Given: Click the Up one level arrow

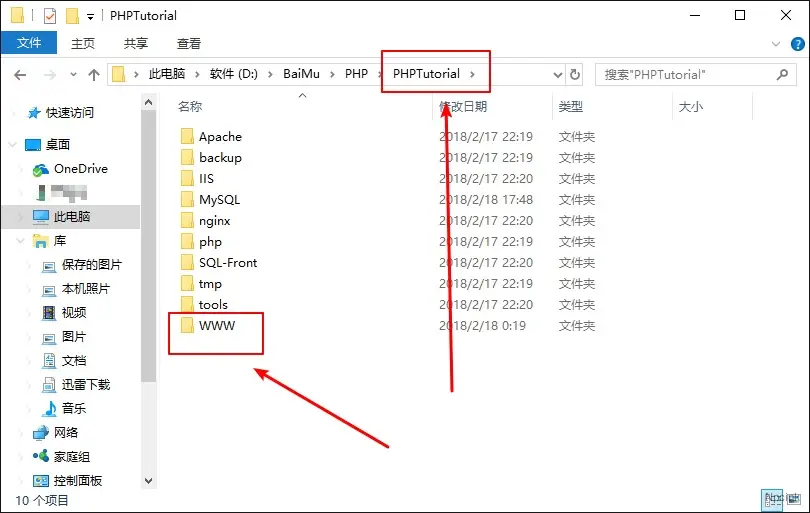Looking at the screenshot, I should [94, 75].
